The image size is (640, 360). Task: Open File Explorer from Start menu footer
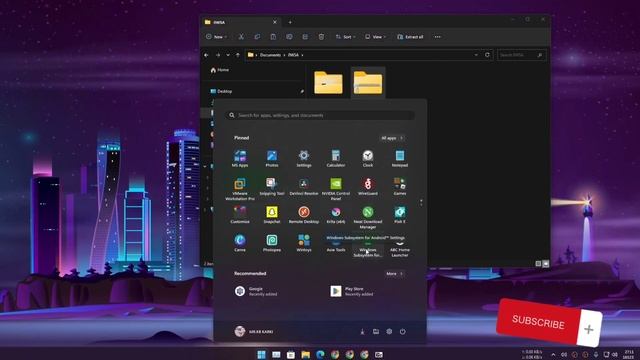pyautogui.click(x=376, y=332)
